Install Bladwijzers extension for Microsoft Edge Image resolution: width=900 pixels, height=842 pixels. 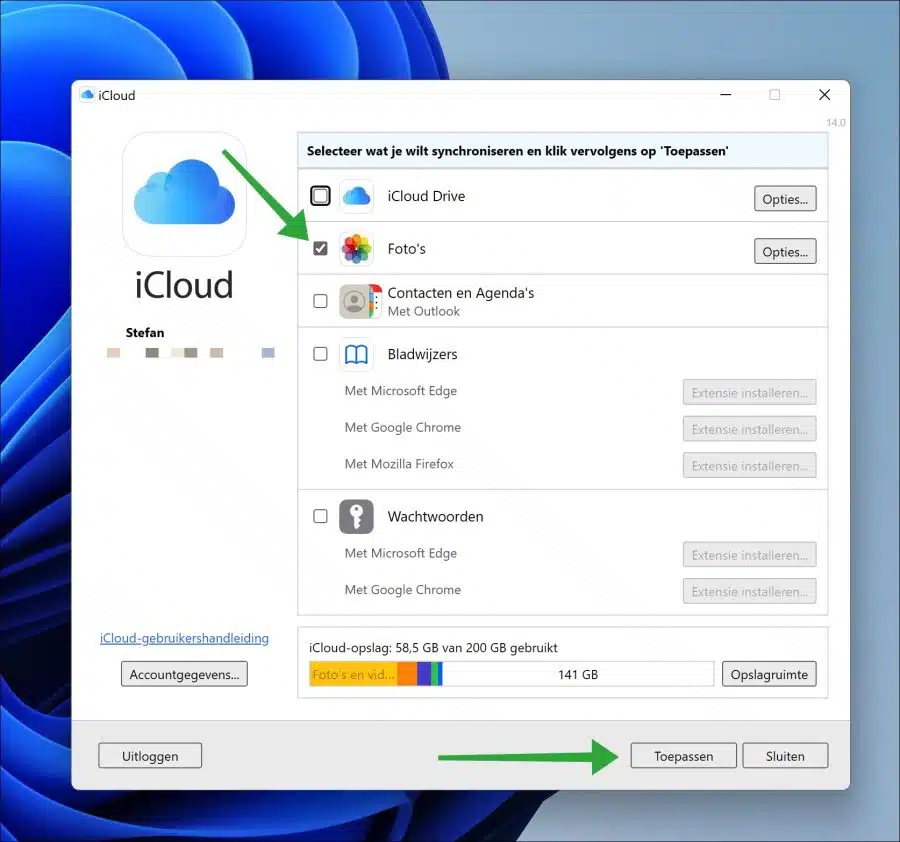pyautogui.click(x=749, y=393)
